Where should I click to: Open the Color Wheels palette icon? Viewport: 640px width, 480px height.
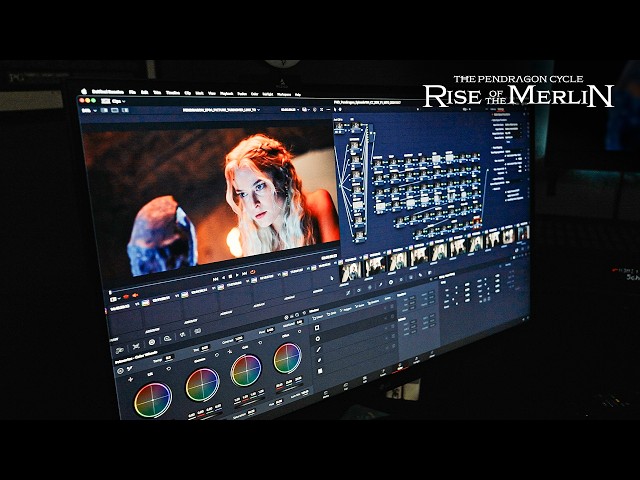click(x=152, y=342)
